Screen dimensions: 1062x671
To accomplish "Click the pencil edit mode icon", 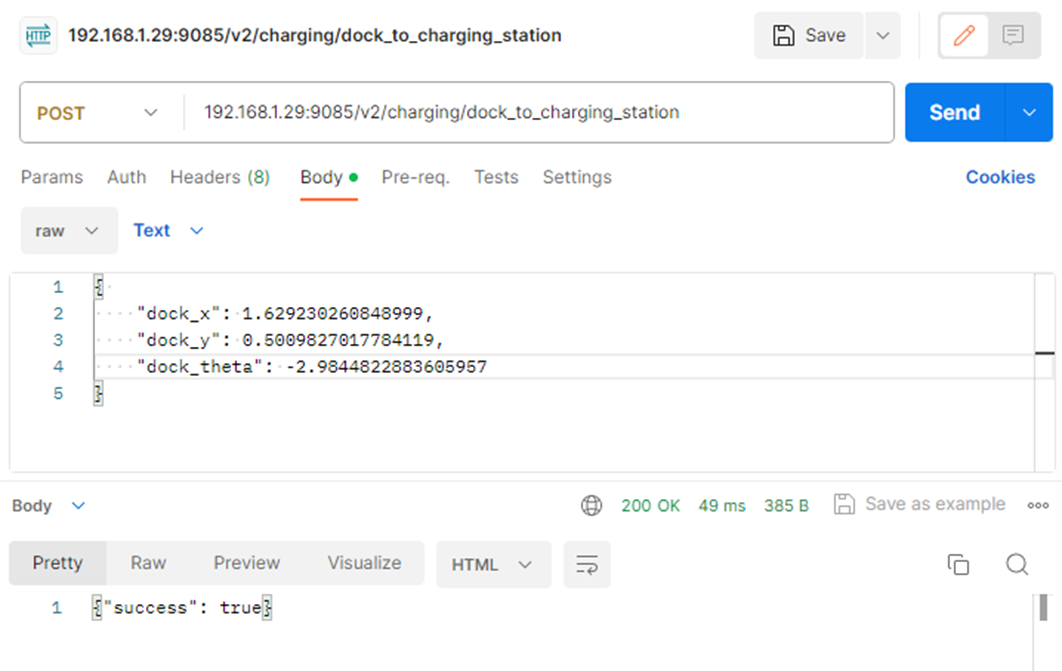I will coord(964,36).
